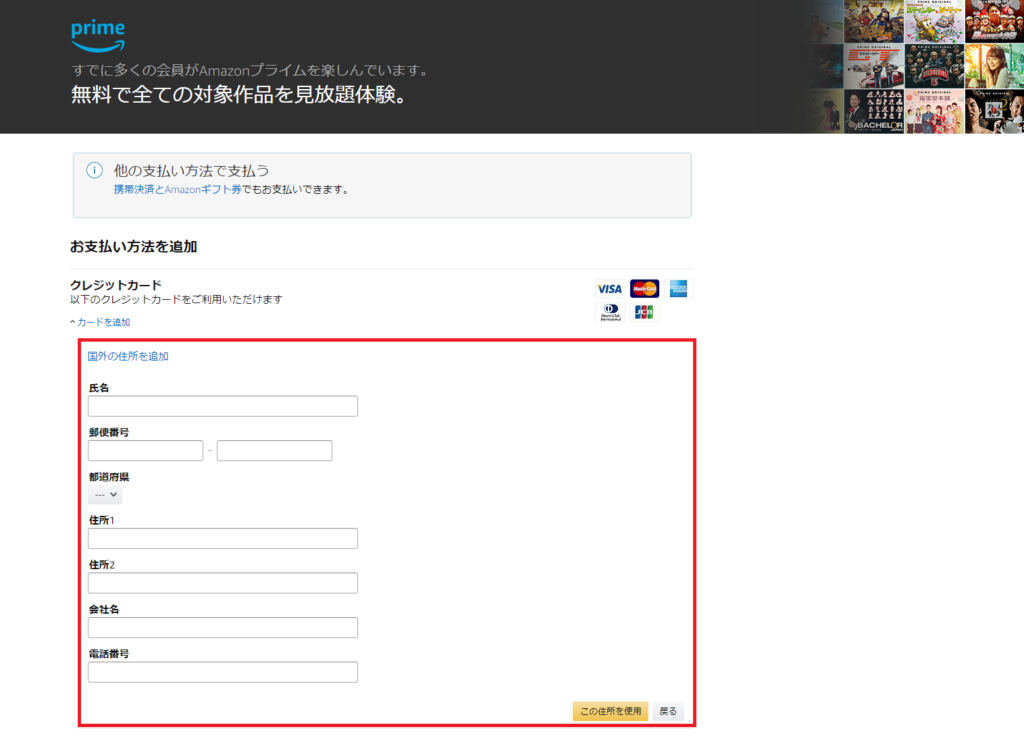Click inside the 氏名 name field
This screenshot has height=744, width=1024.
(x=222, y=406)
